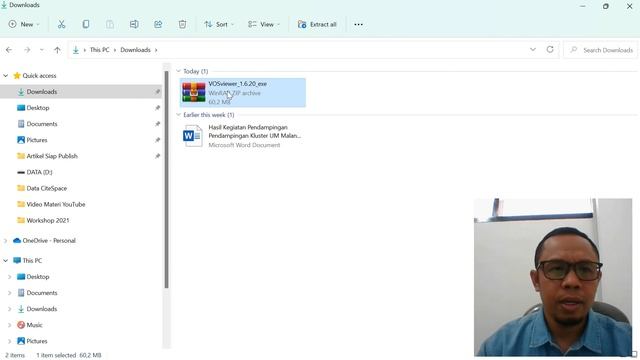Select Pictures under Quick access

[x=37, y=140]
